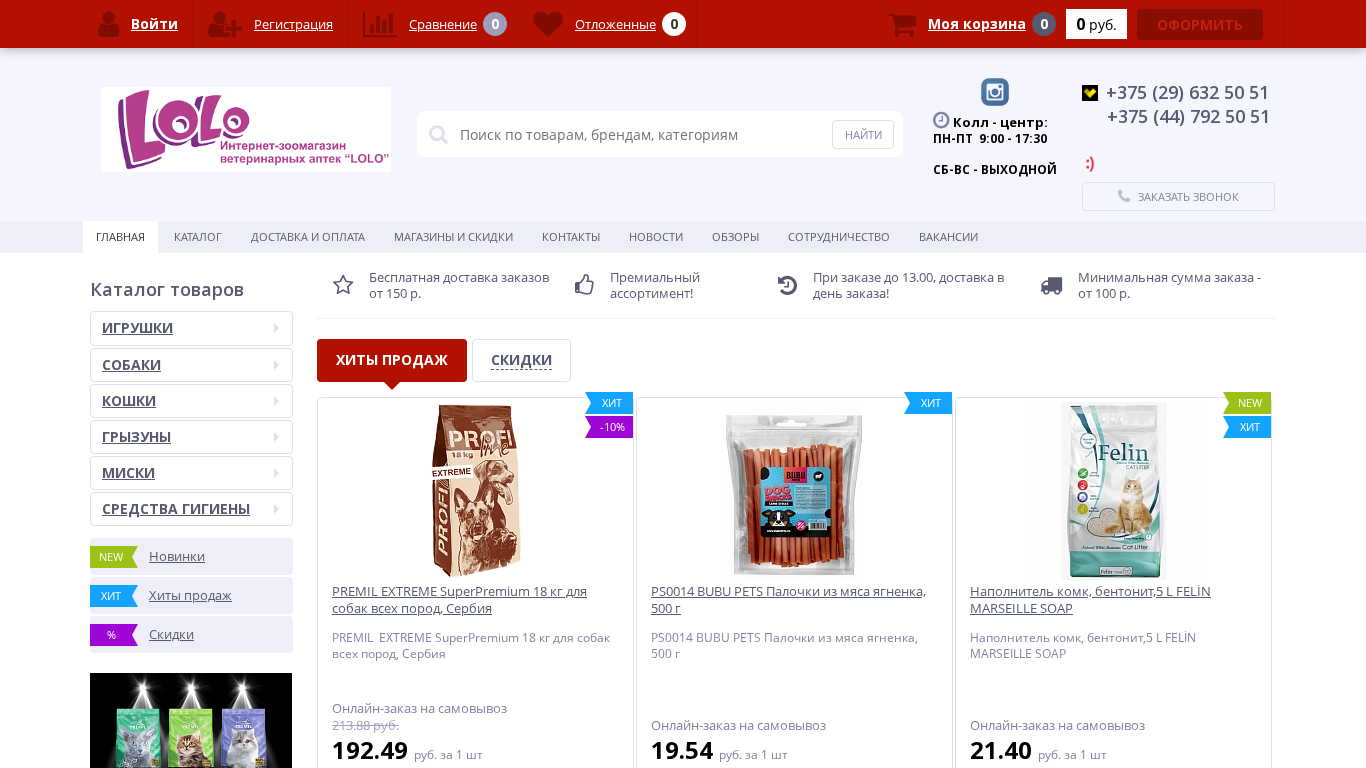
Task: Click the LOLO store logo
Action: coord(246,129)
